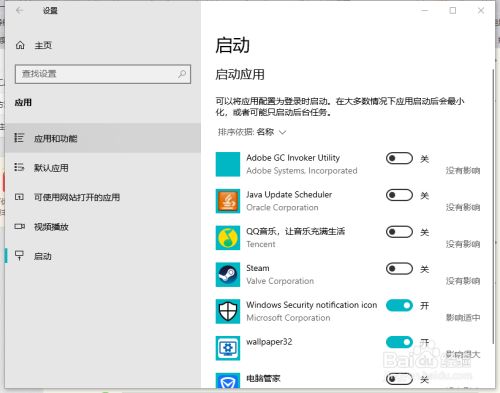Click the 电脑管家 app icon

click(x=228, y=380)
